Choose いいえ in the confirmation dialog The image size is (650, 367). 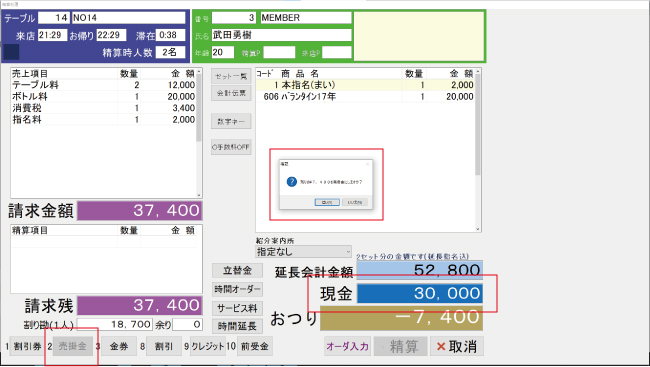point(355,202)
